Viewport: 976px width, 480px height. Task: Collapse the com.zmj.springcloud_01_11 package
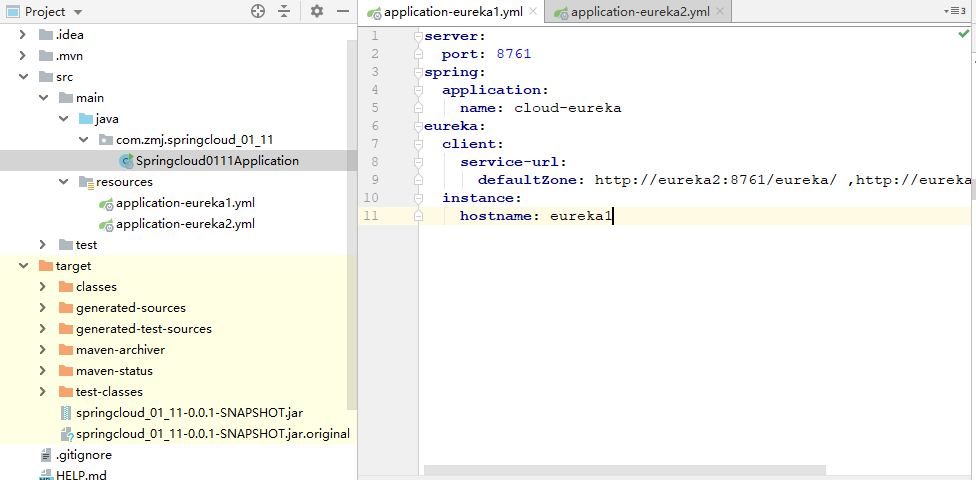click(x=83, y=140)
